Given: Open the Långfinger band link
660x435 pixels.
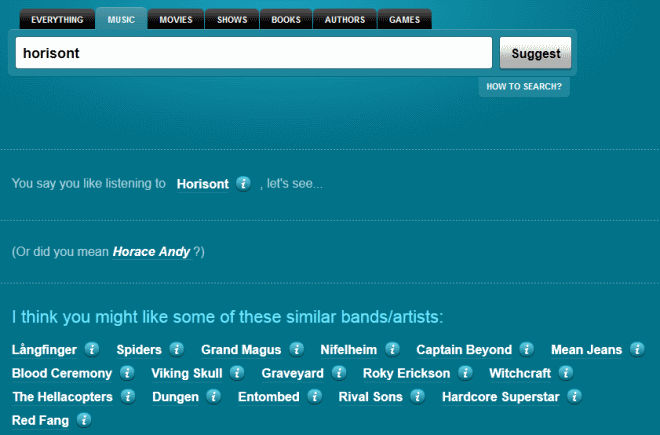Looking at the screenshot, I should point(44,350).
